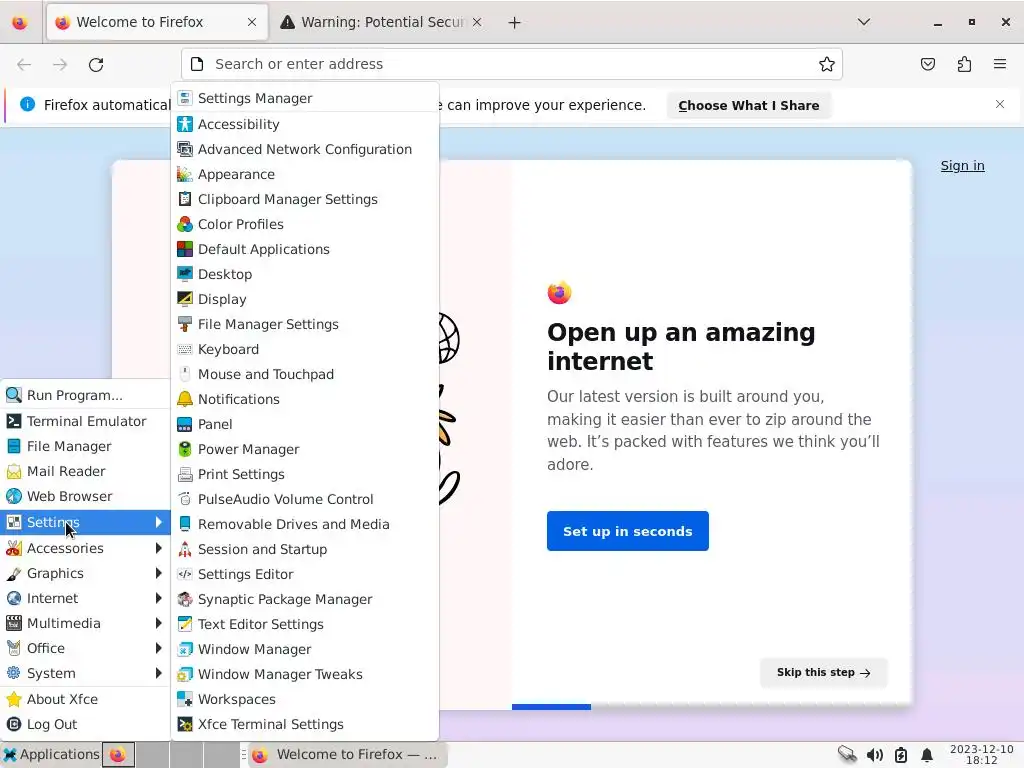Open Appearance settings
The height and width of the screenshot is (768, 1024).
pyautogui.click(x=305, y=174)
